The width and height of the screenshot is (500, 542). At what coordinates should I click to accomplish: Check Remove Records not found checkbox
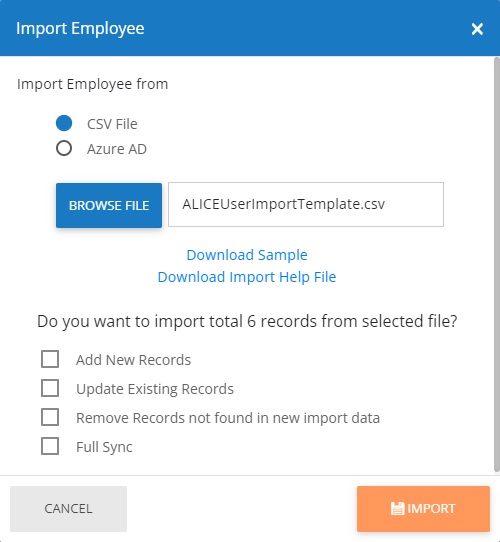pyautogui.click(x=50, y=417)
